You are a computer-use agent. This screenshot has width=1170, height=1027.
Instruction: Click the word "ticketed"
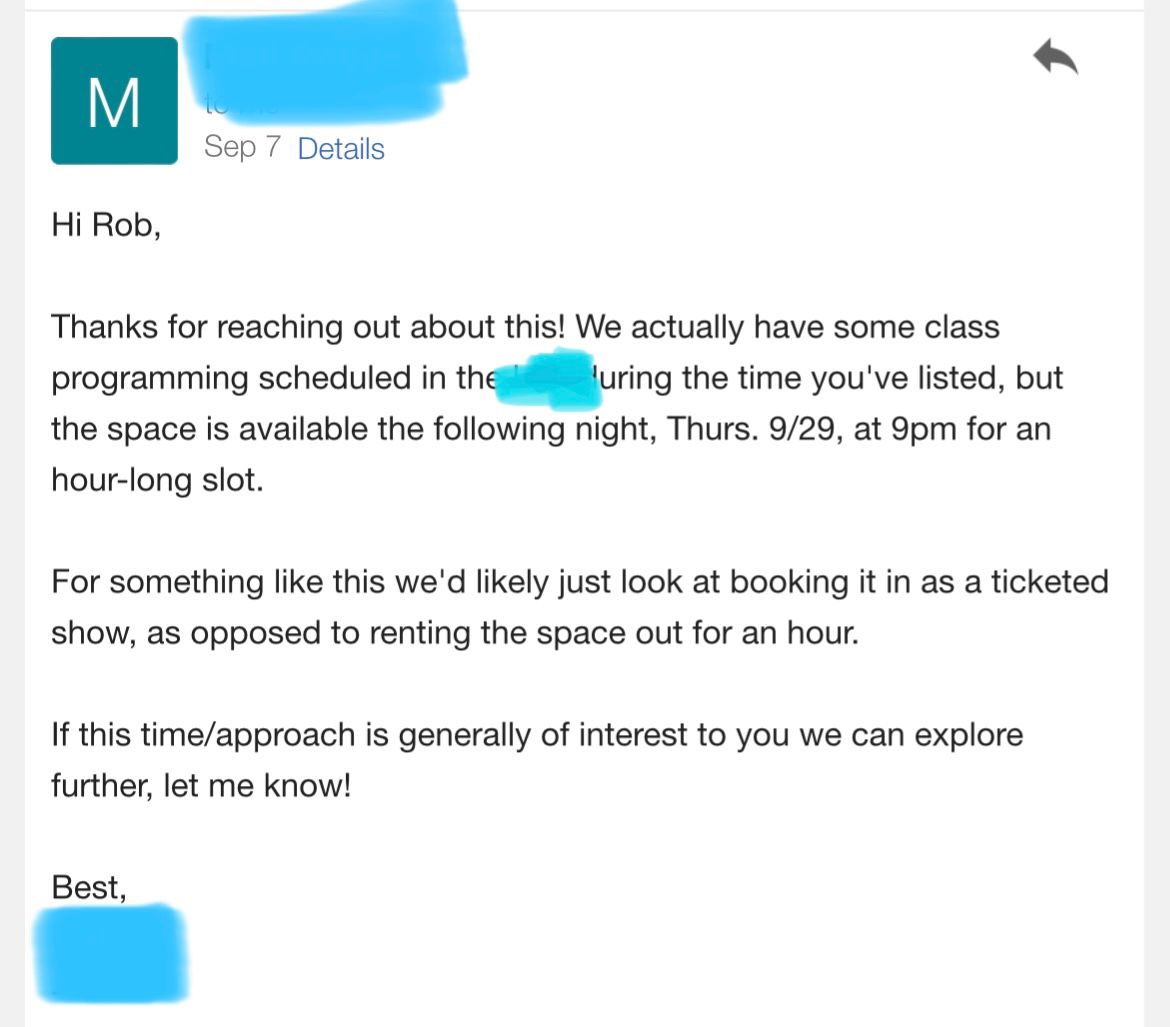[1049, 582]
